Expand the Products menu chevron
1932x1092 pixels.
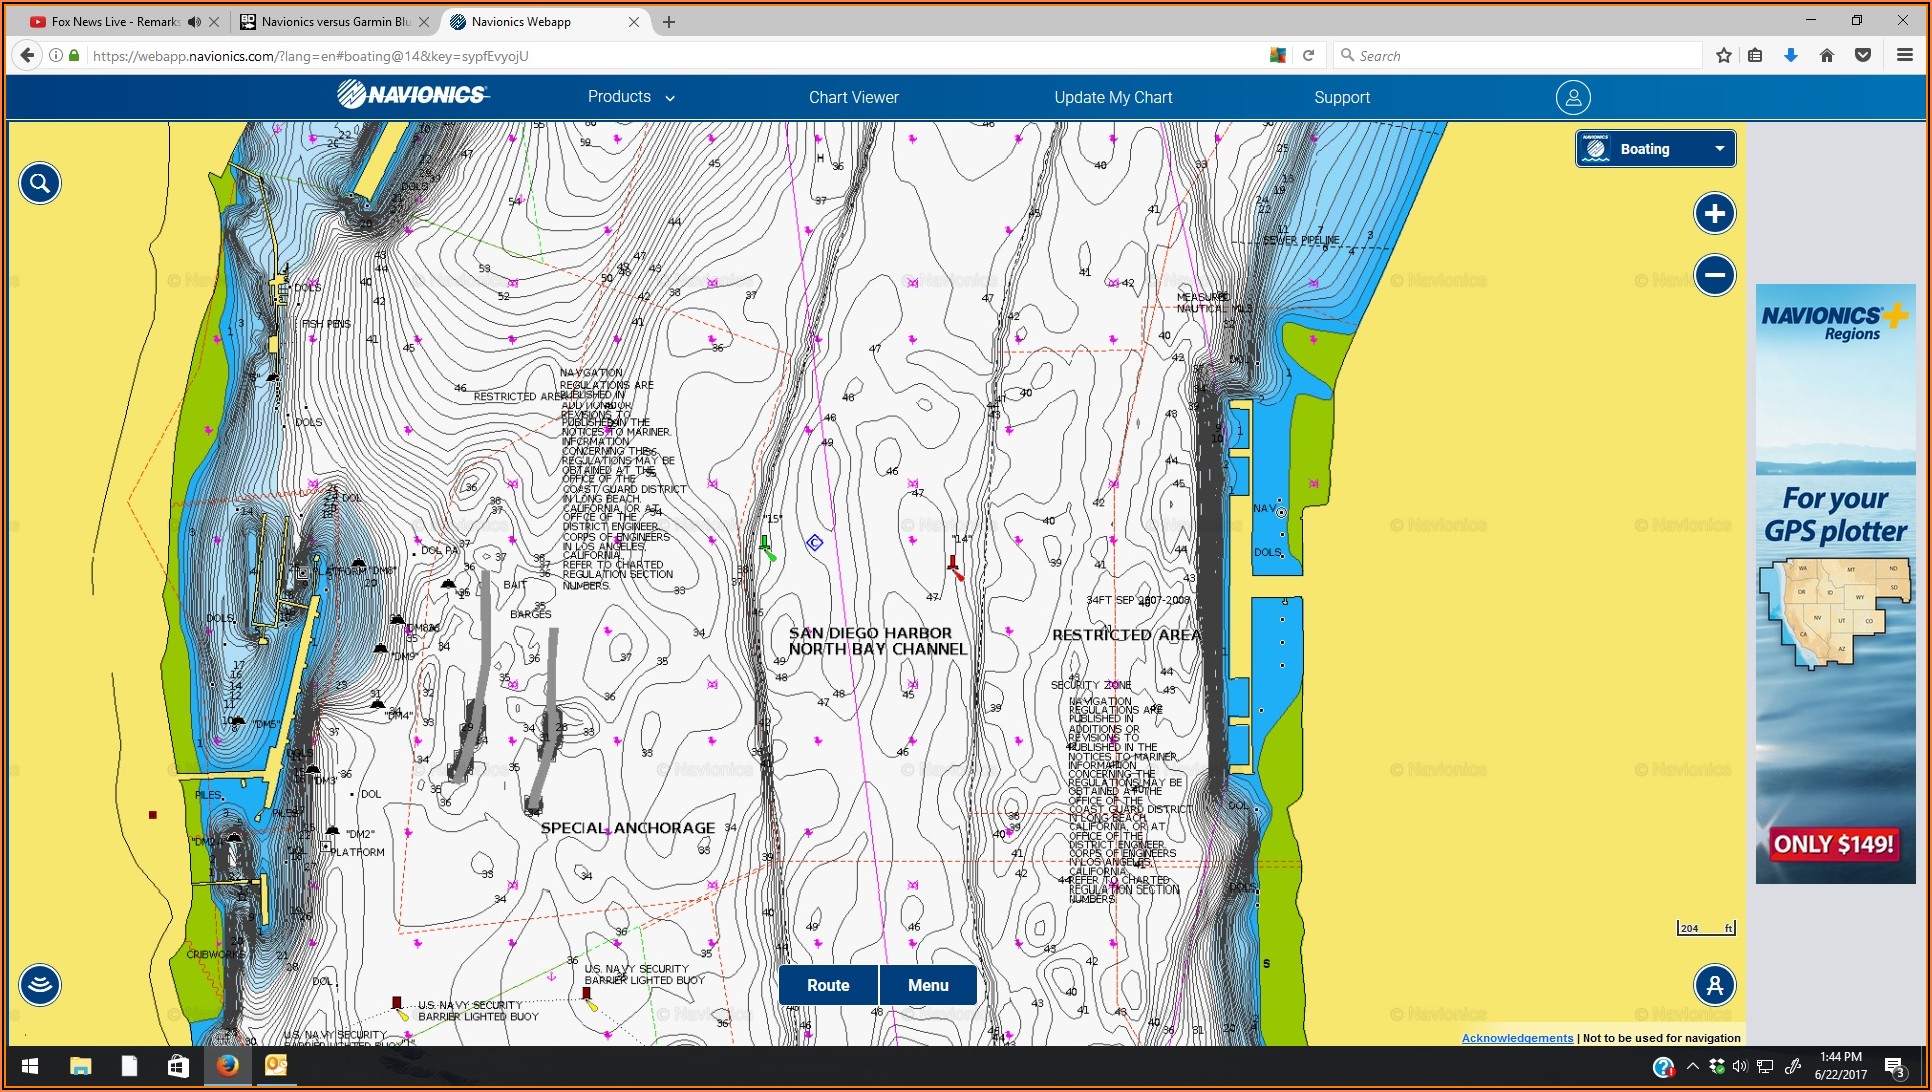670,98
